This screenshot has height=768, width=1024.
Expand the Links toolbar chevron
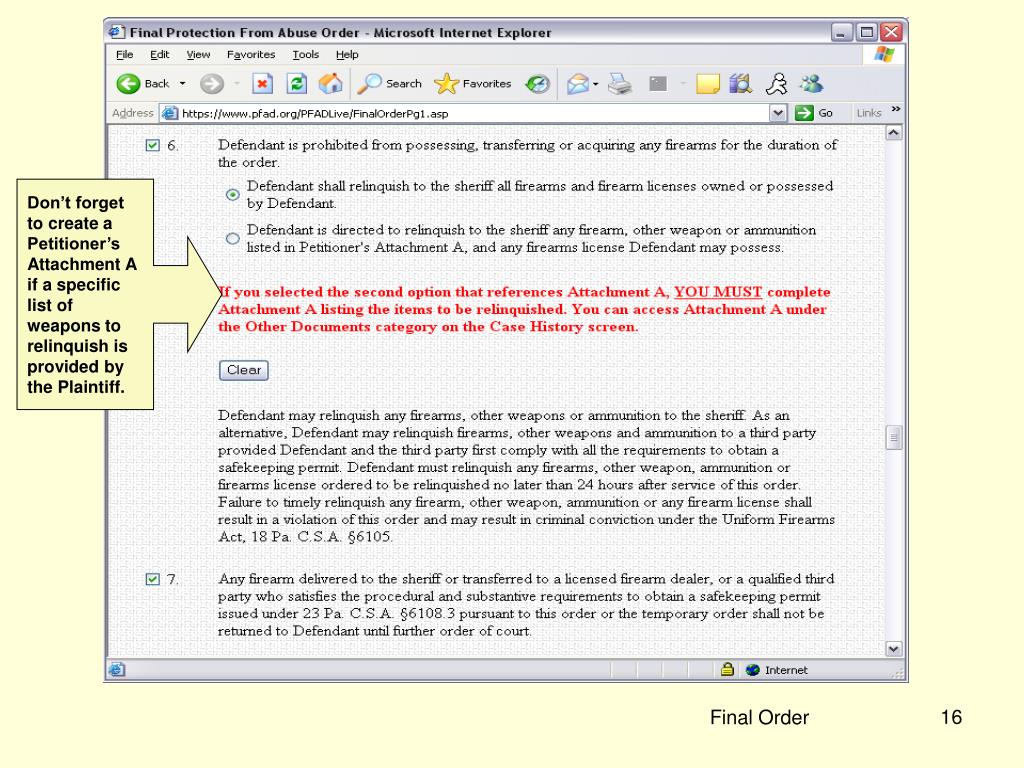pyautogui.click(x=895, y=109)
